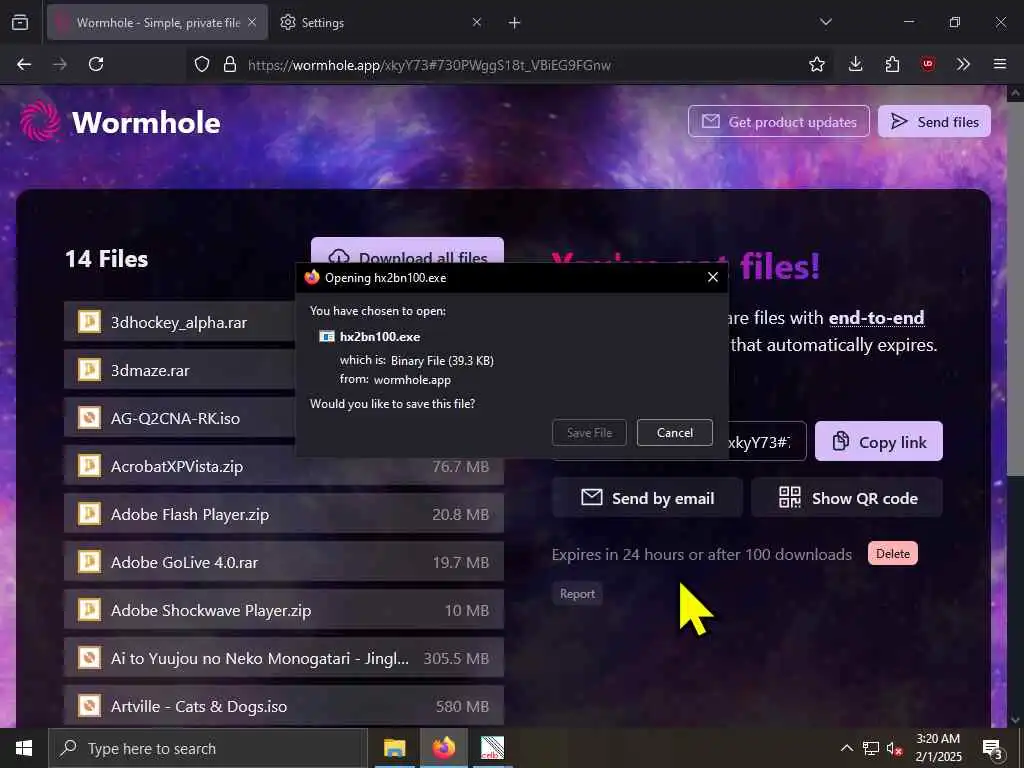Open the Firefox downloads panel

[856, 64]
